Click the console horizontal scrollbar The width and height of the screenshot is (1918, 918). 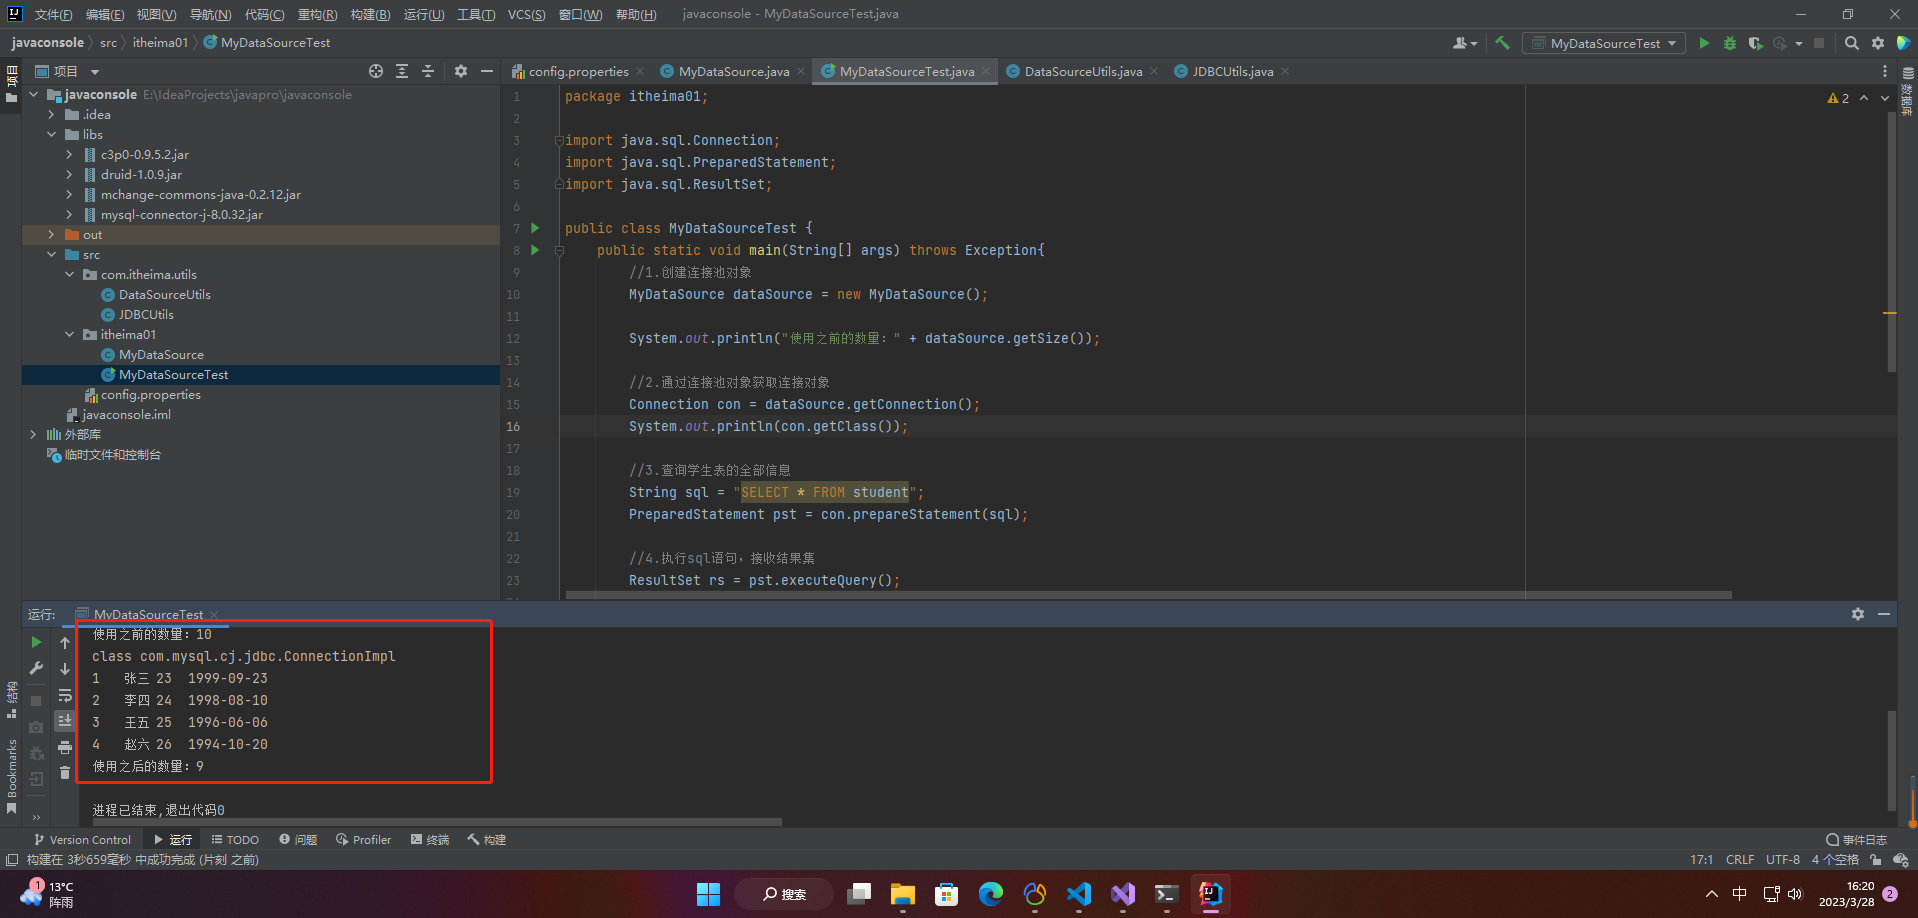click(436, 822)
